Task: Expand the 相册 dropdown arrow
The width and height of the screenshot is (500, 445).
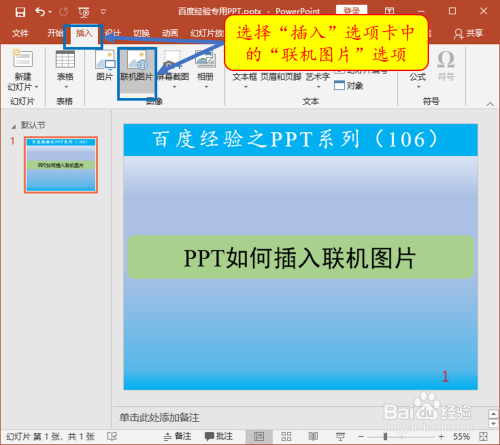Action: (x=206, y=87)
